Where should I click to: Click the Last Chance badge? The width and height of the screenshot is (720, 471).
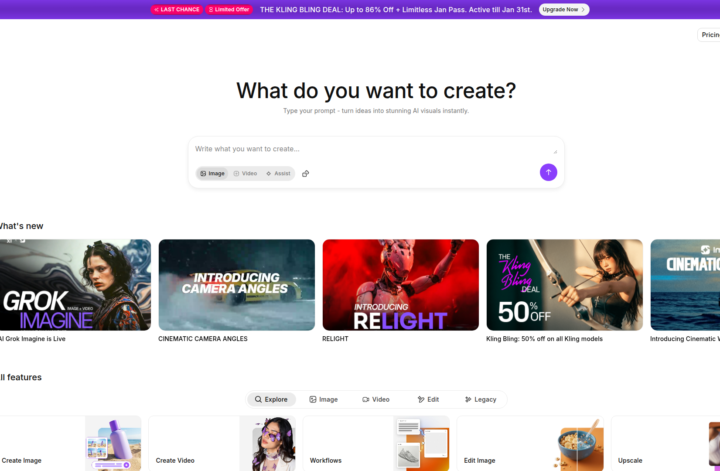[177, 9]
